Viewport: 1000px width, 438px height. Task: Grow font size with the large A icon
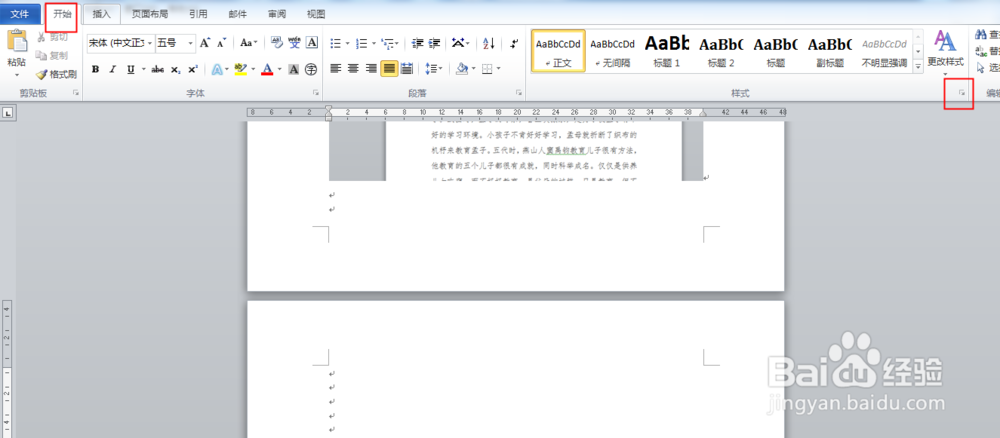click(205, 43)
